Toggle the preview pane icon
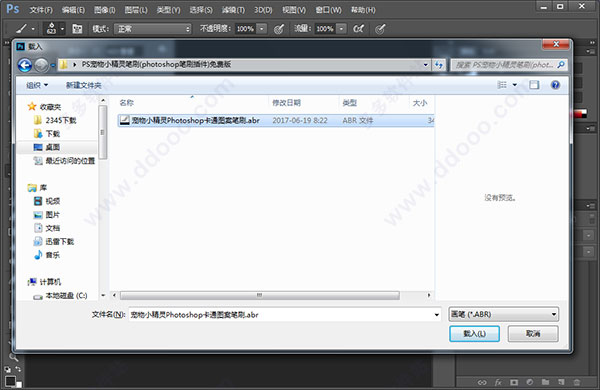Image resolution: width=600 pixels, height=390 pixels. (534, 85)
